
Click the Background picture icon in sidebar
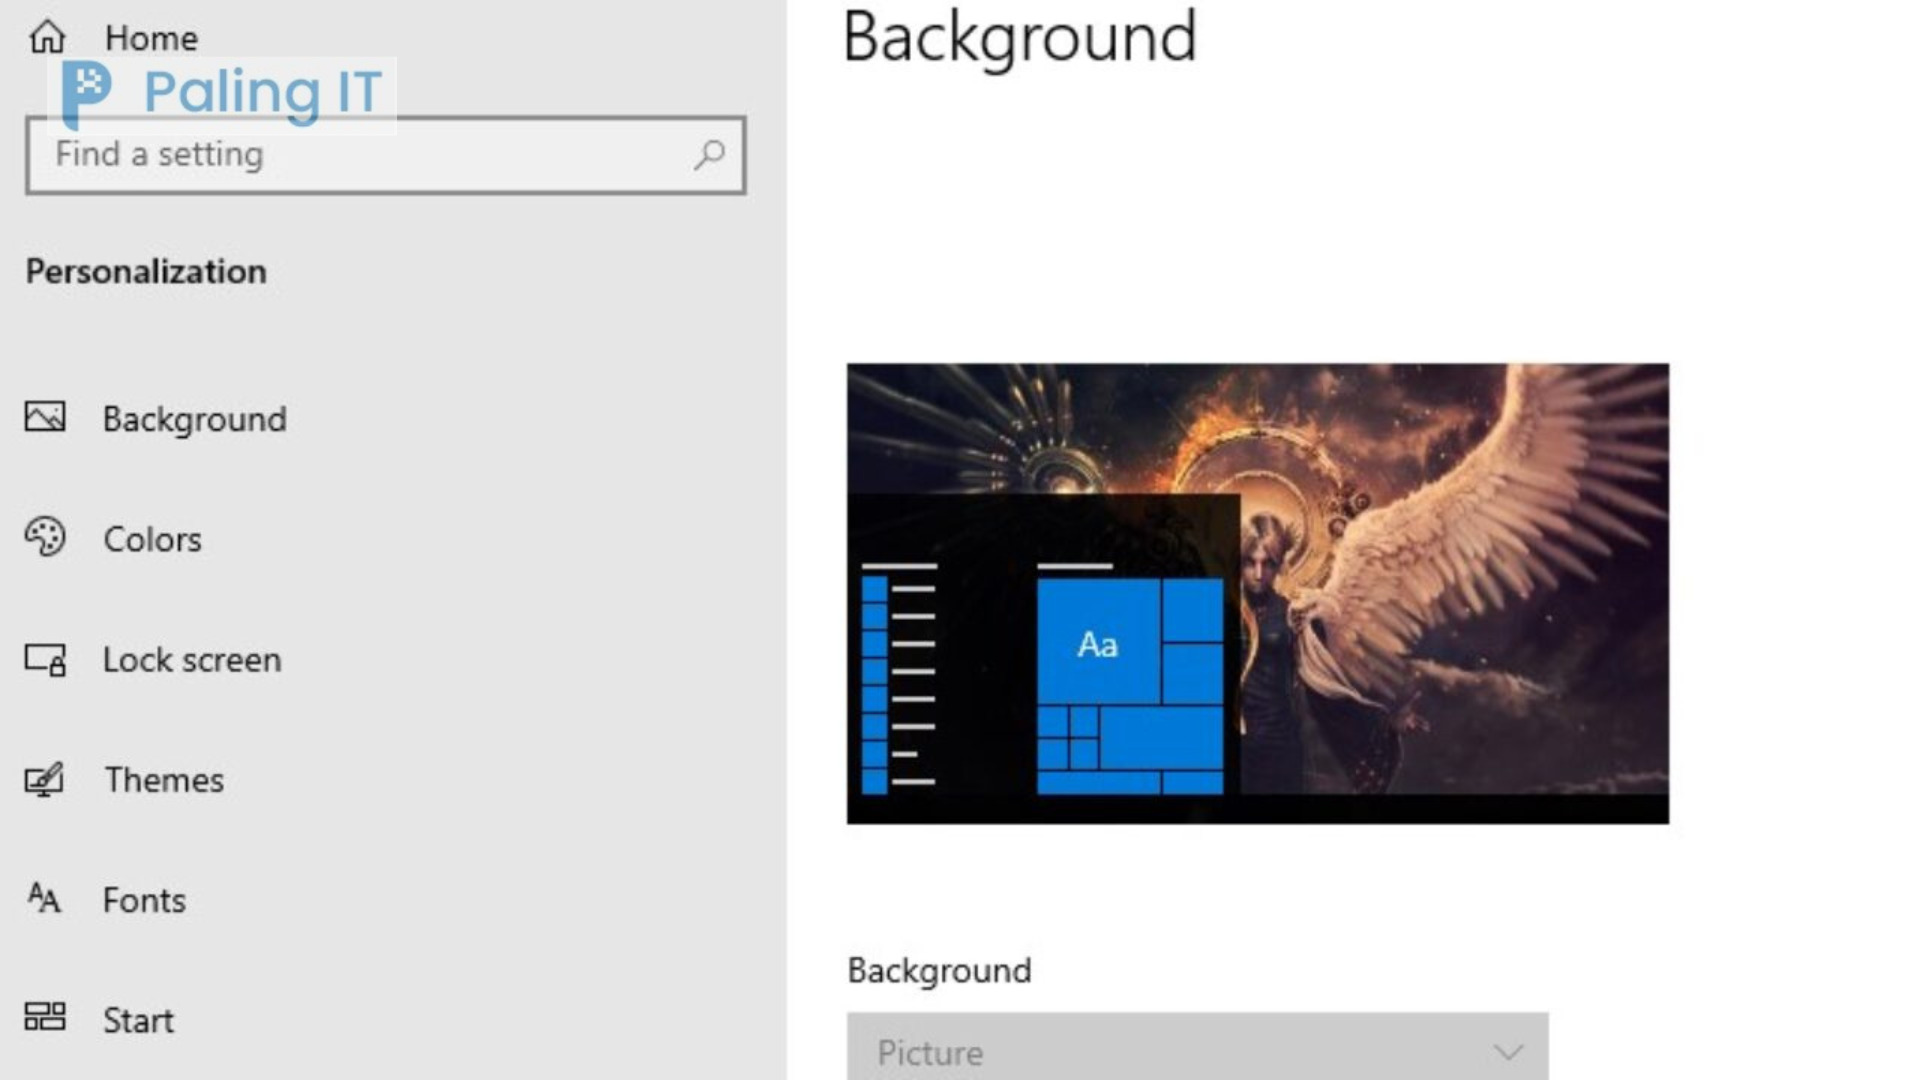click(x=45, y=417)
